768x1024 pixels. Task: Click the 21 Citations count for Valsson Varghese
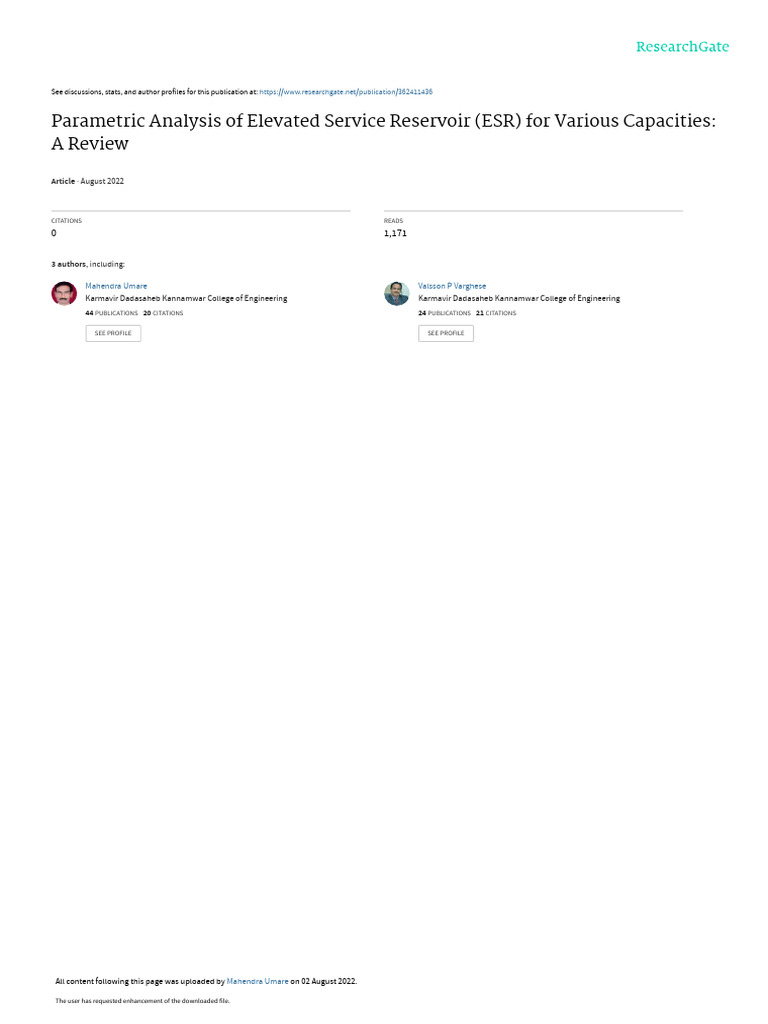(x=496, y=313)
